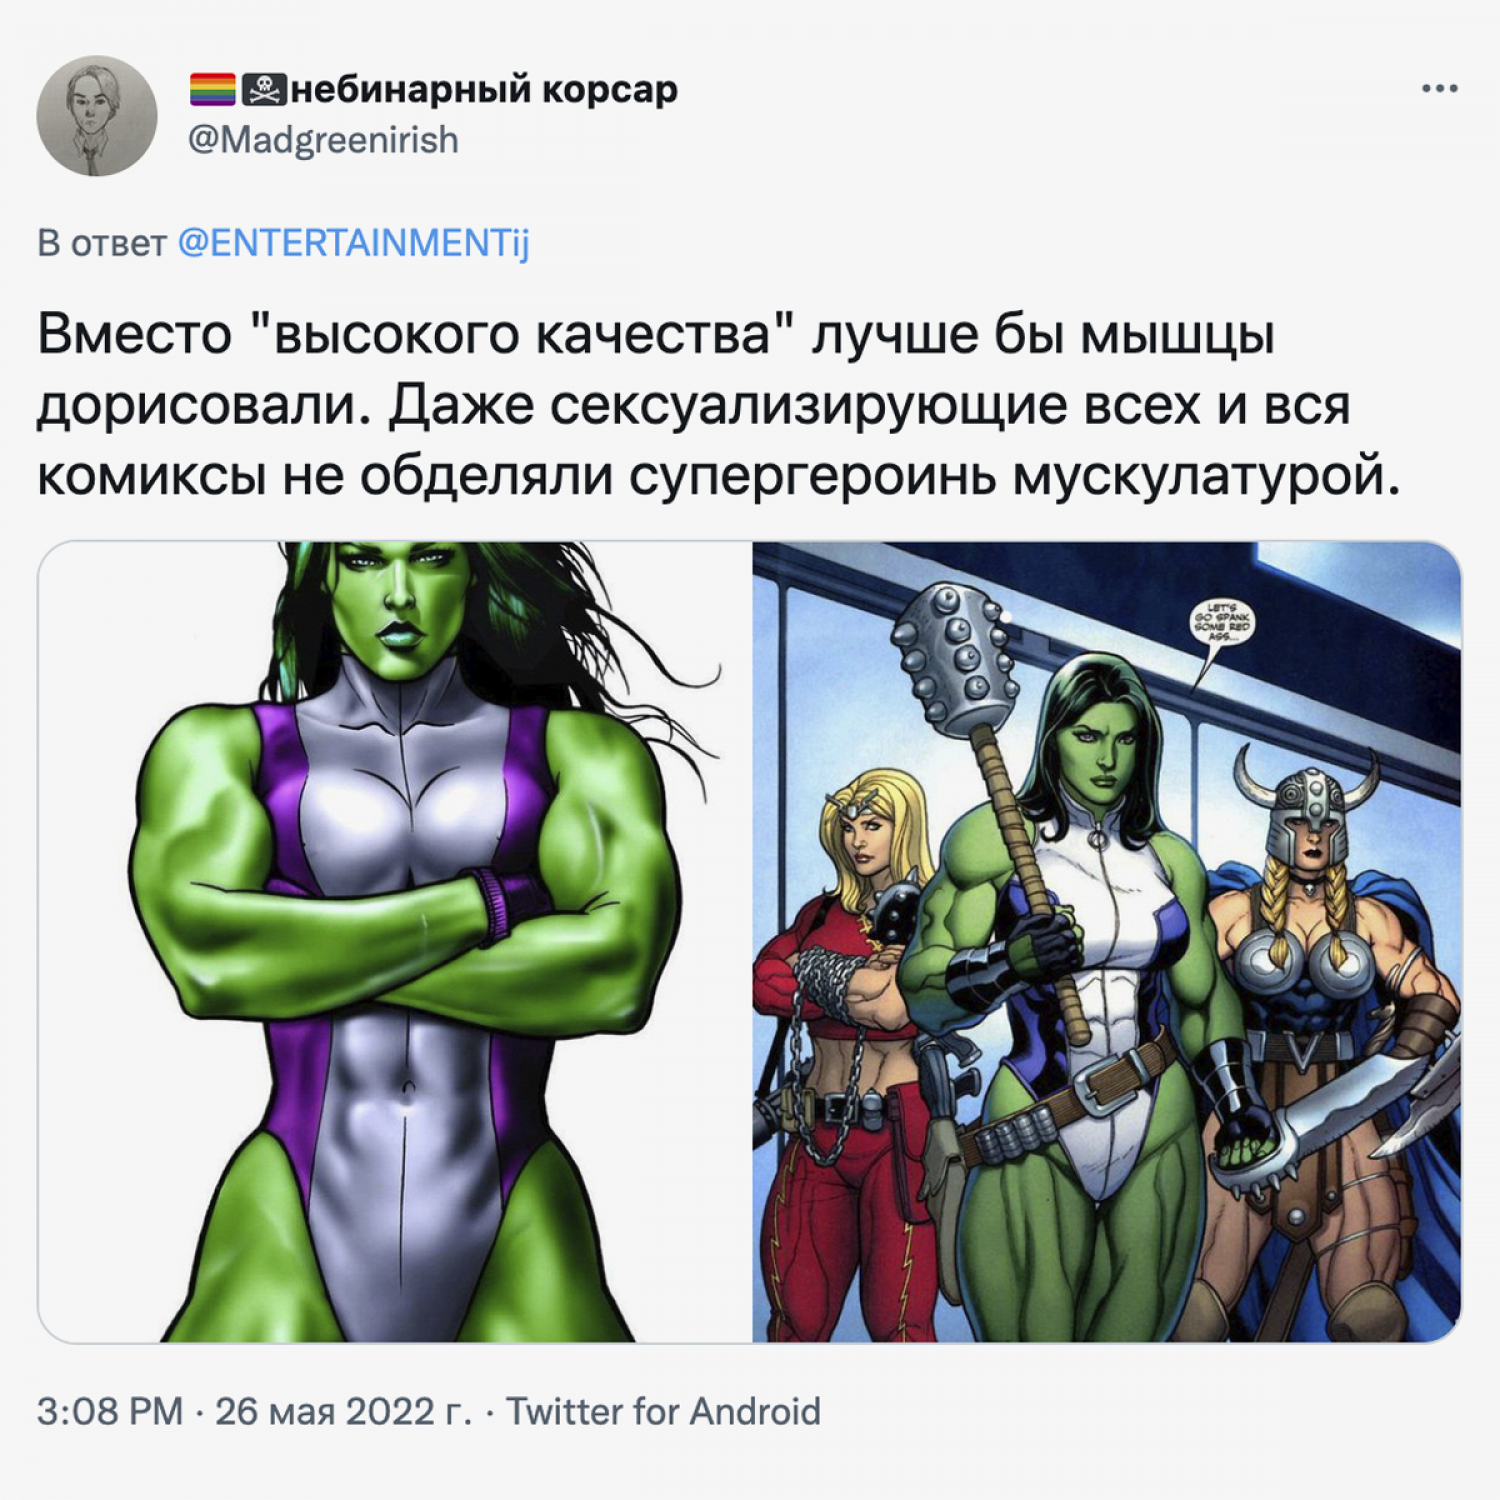Open the @Madgreenirish handle link

[x=323, y=140]
